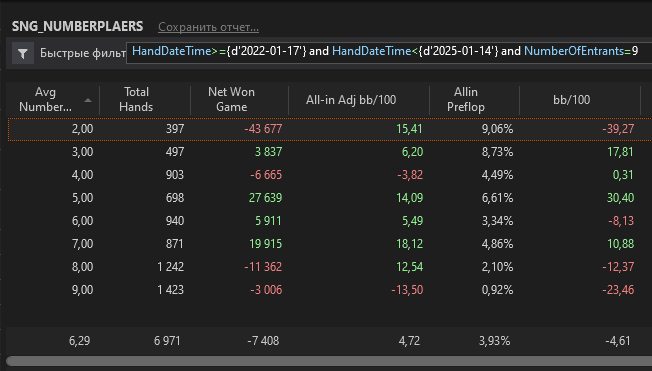Select the row with 497 total hands

pos(330,152)
